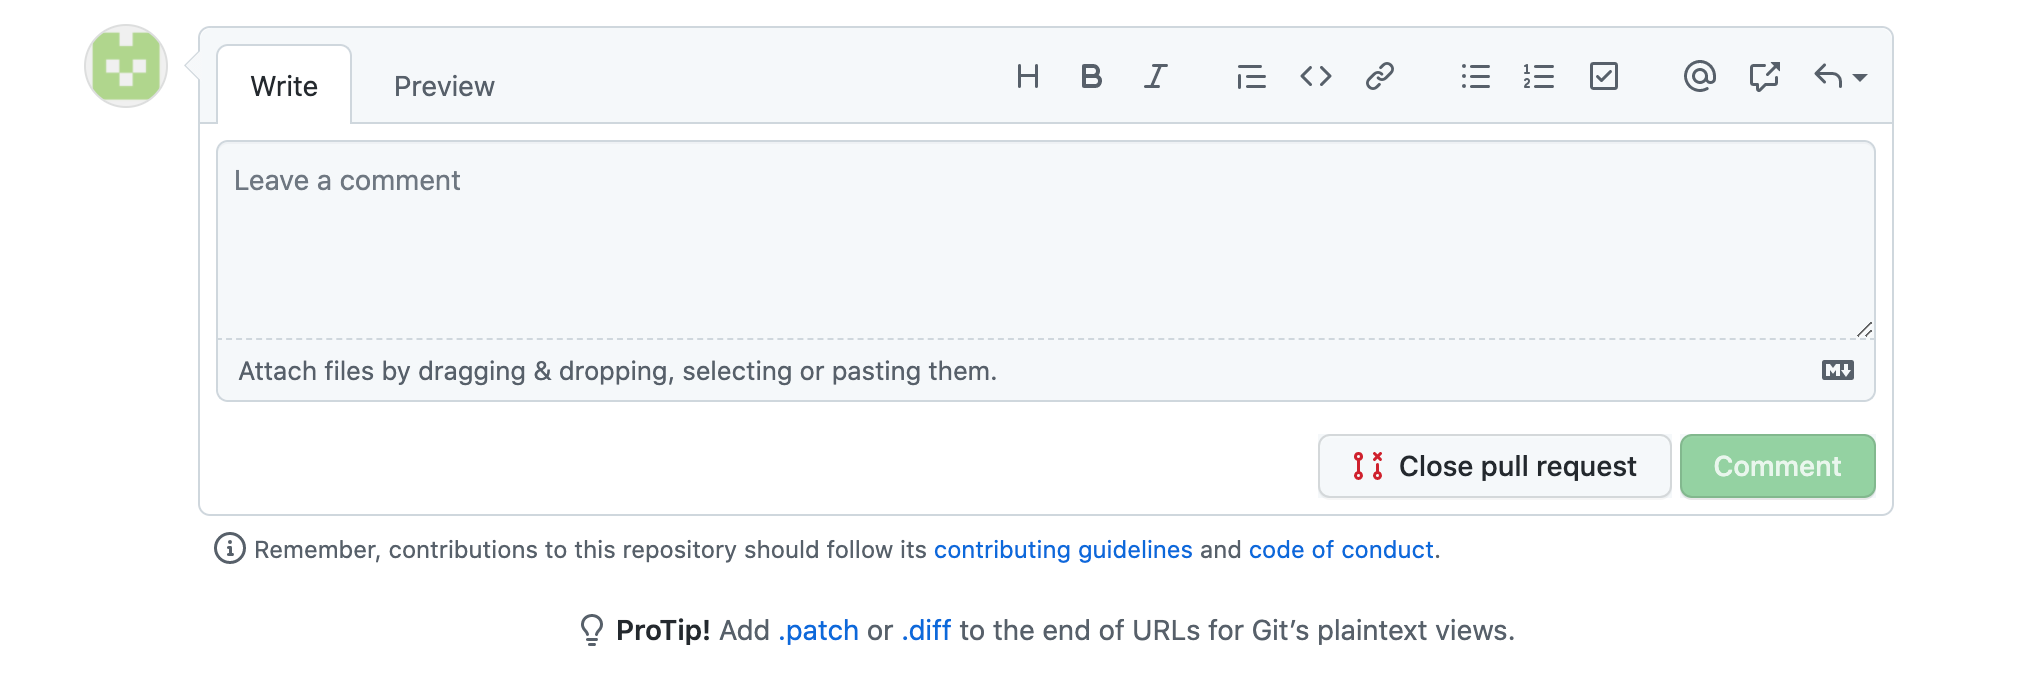Click the Markdown supported icon
Image resolution: width=2032 pixels, height=696 pixels.
(x=1837, y=371)
